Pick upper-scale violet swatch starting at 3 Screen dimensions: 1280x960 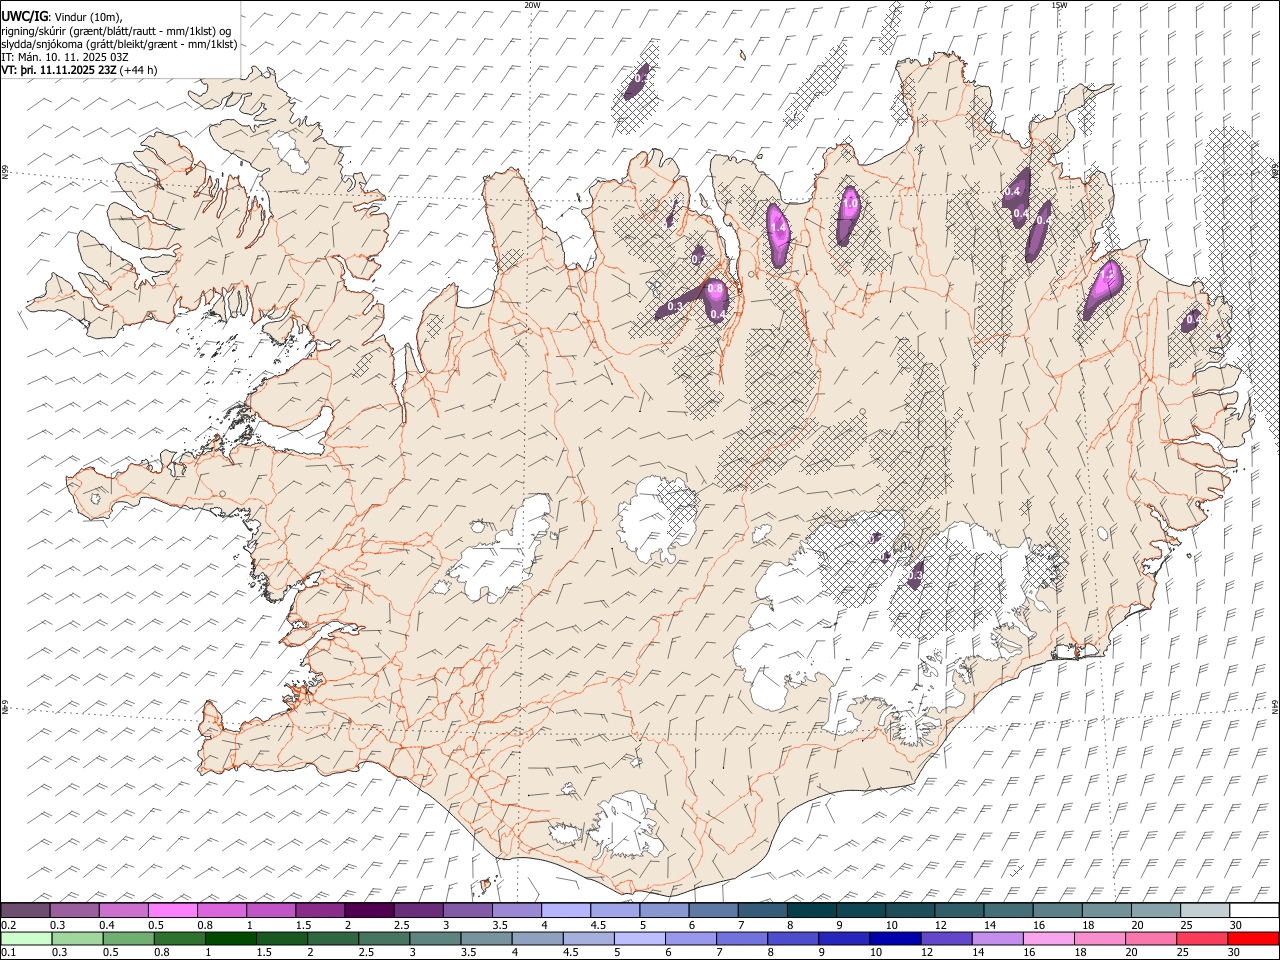coord(467,910)
